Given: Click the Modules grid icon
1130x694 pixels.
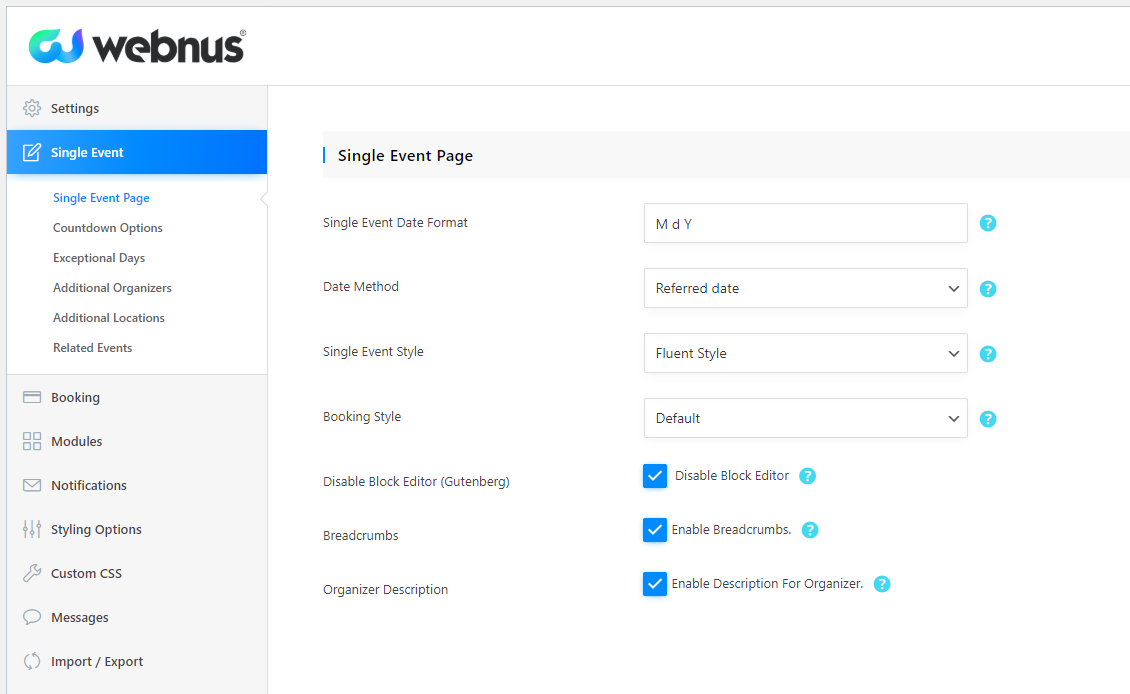Looking at the screenshot, I should click(32, 441).
